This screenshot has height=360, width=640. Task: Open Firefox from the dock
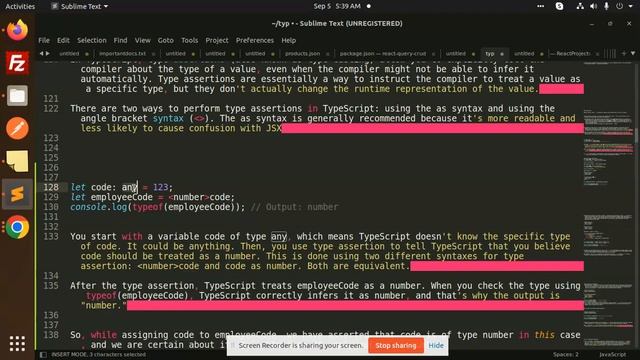(17, 31)
